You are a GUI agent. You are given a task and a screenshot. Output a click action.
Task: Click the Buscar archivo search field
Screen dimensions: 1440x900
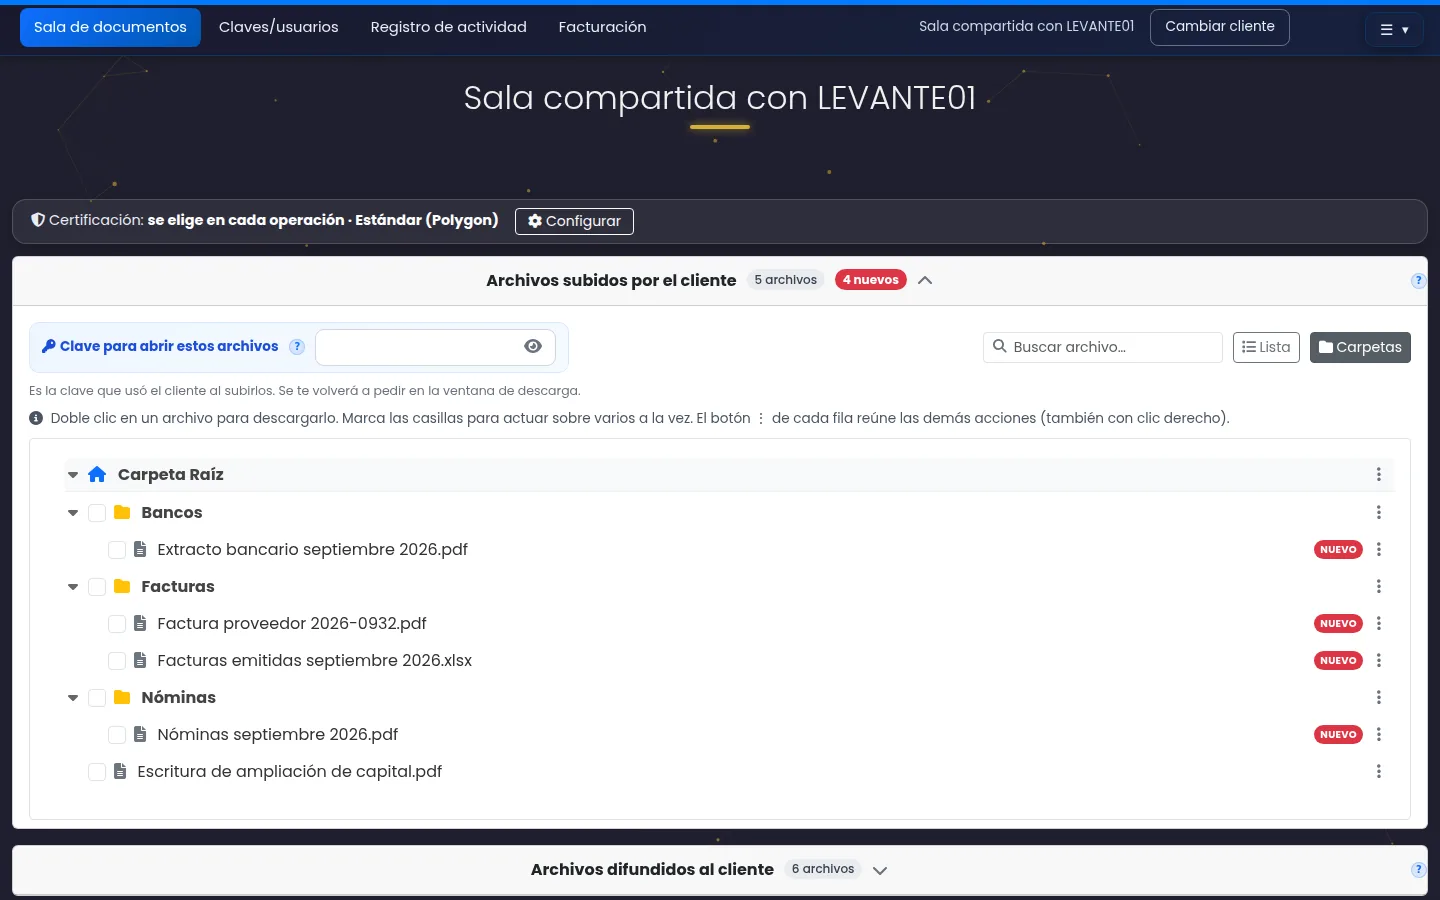pyautogui.click(x=1103, y=347)
